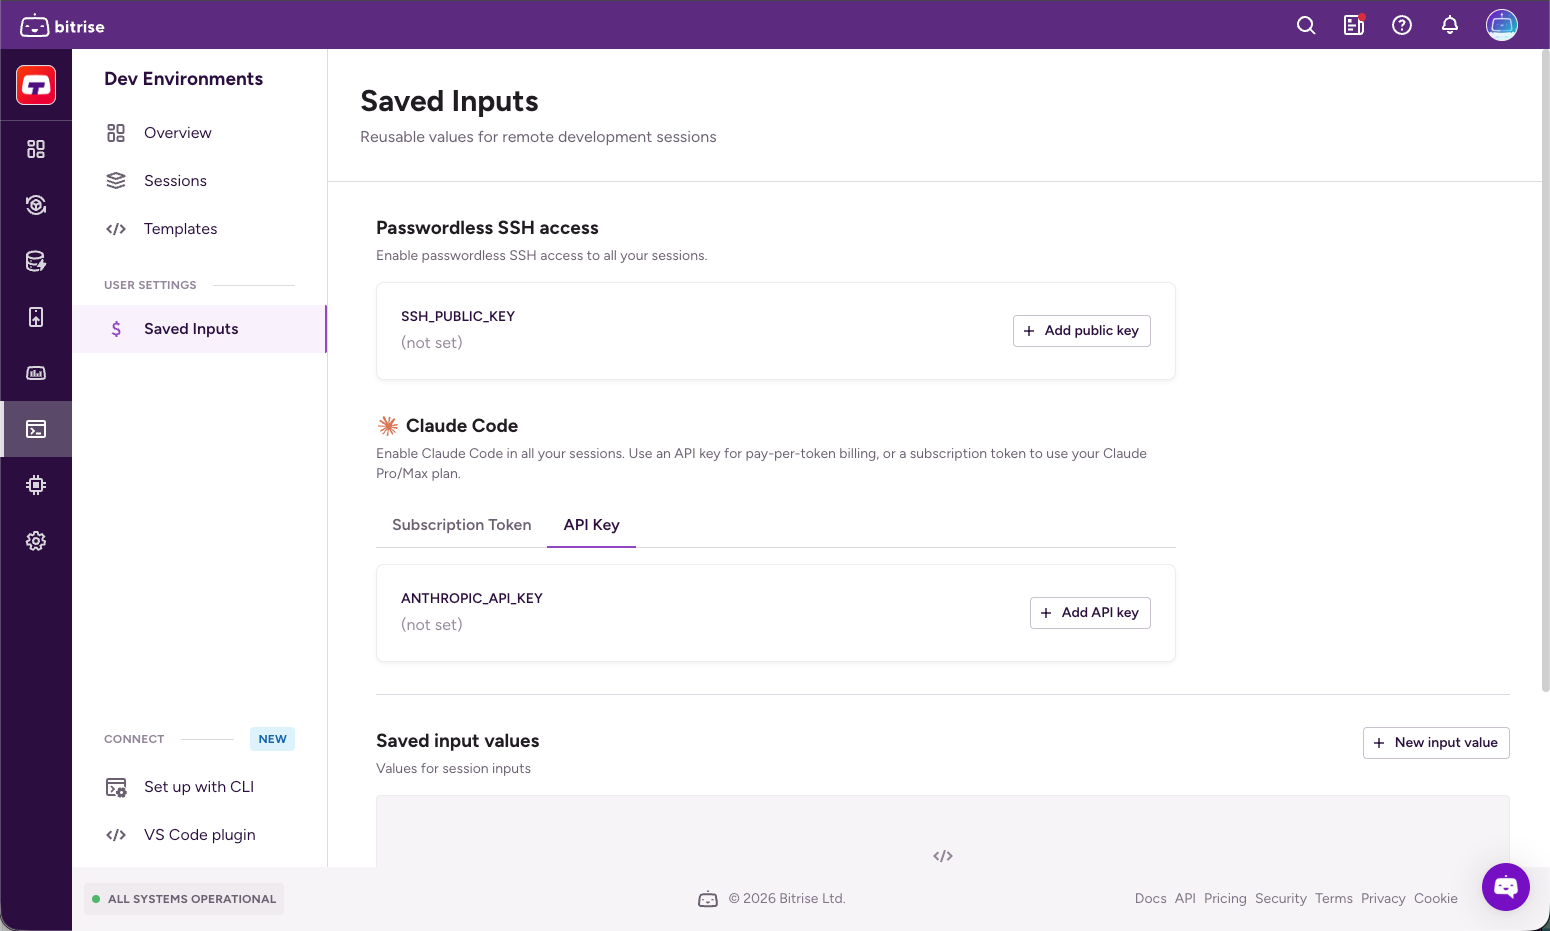Open Templates in sidebar

(199, 229)
